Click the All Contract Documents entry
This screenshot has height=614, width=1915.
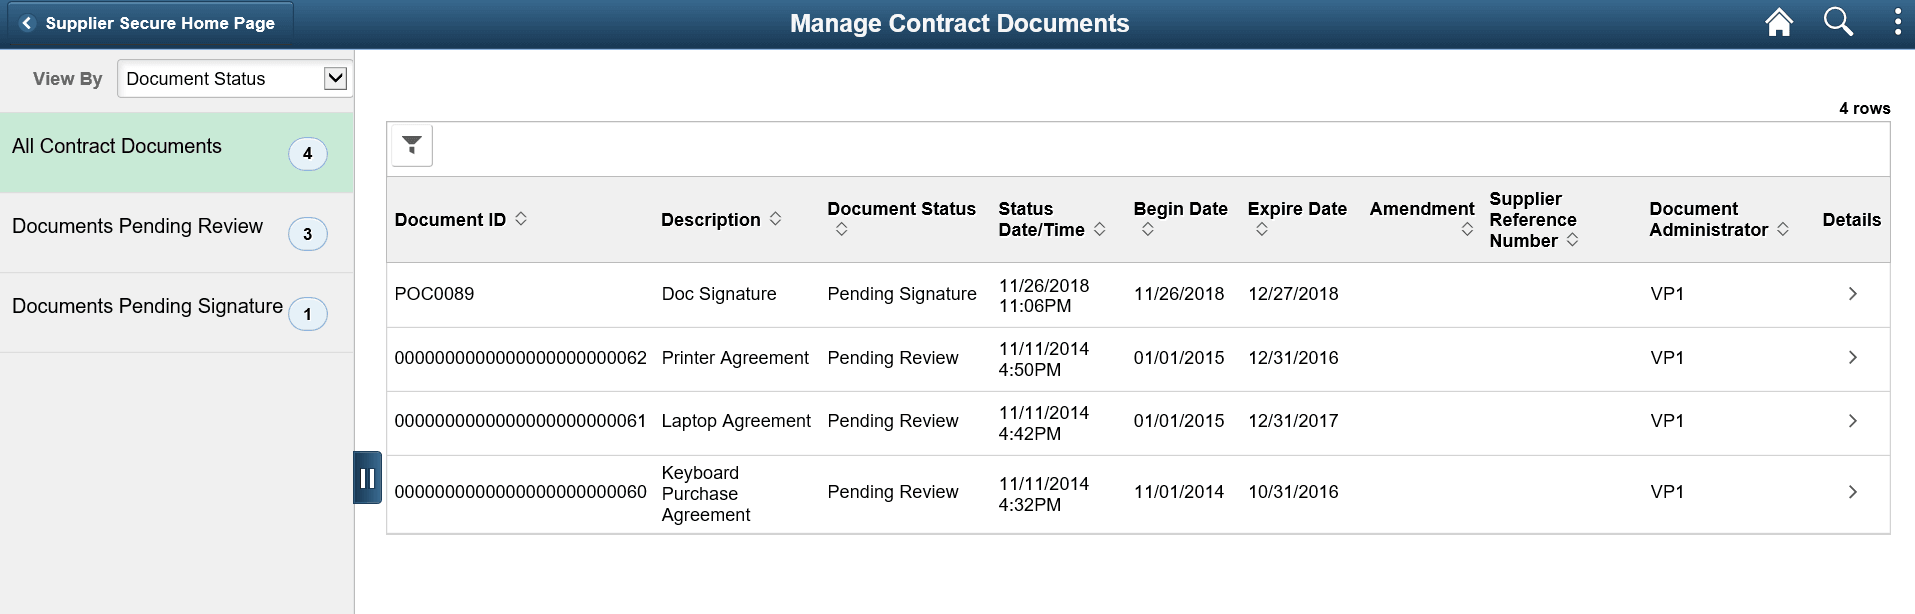pyautogui.click(x=117, y=146)
